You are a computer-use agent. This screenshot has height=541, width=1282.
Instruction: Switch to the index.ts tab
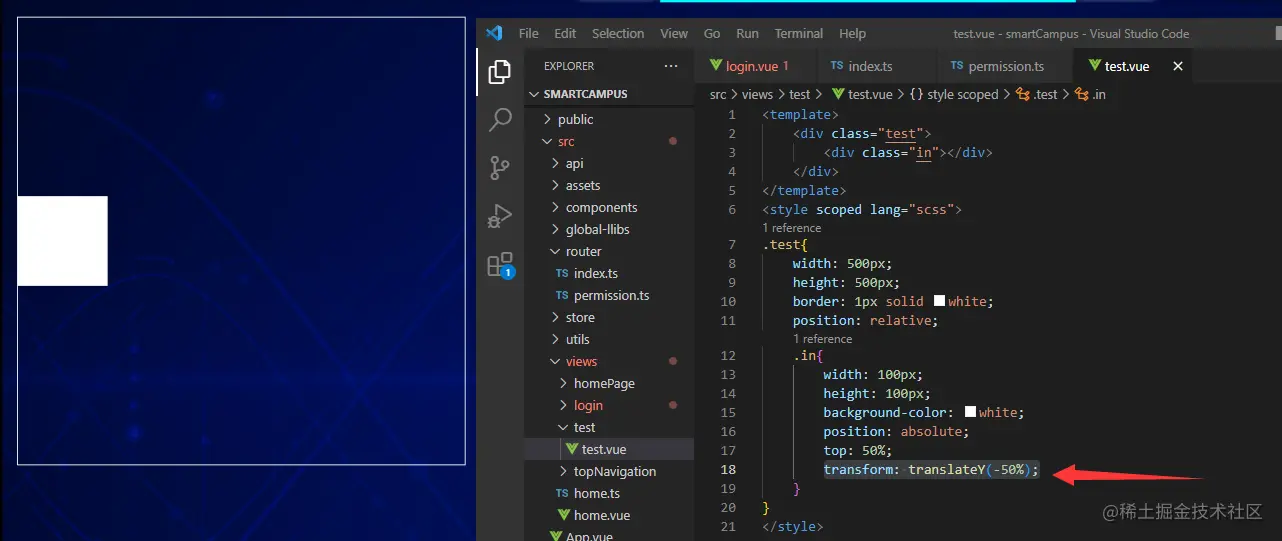click(877, 66)
